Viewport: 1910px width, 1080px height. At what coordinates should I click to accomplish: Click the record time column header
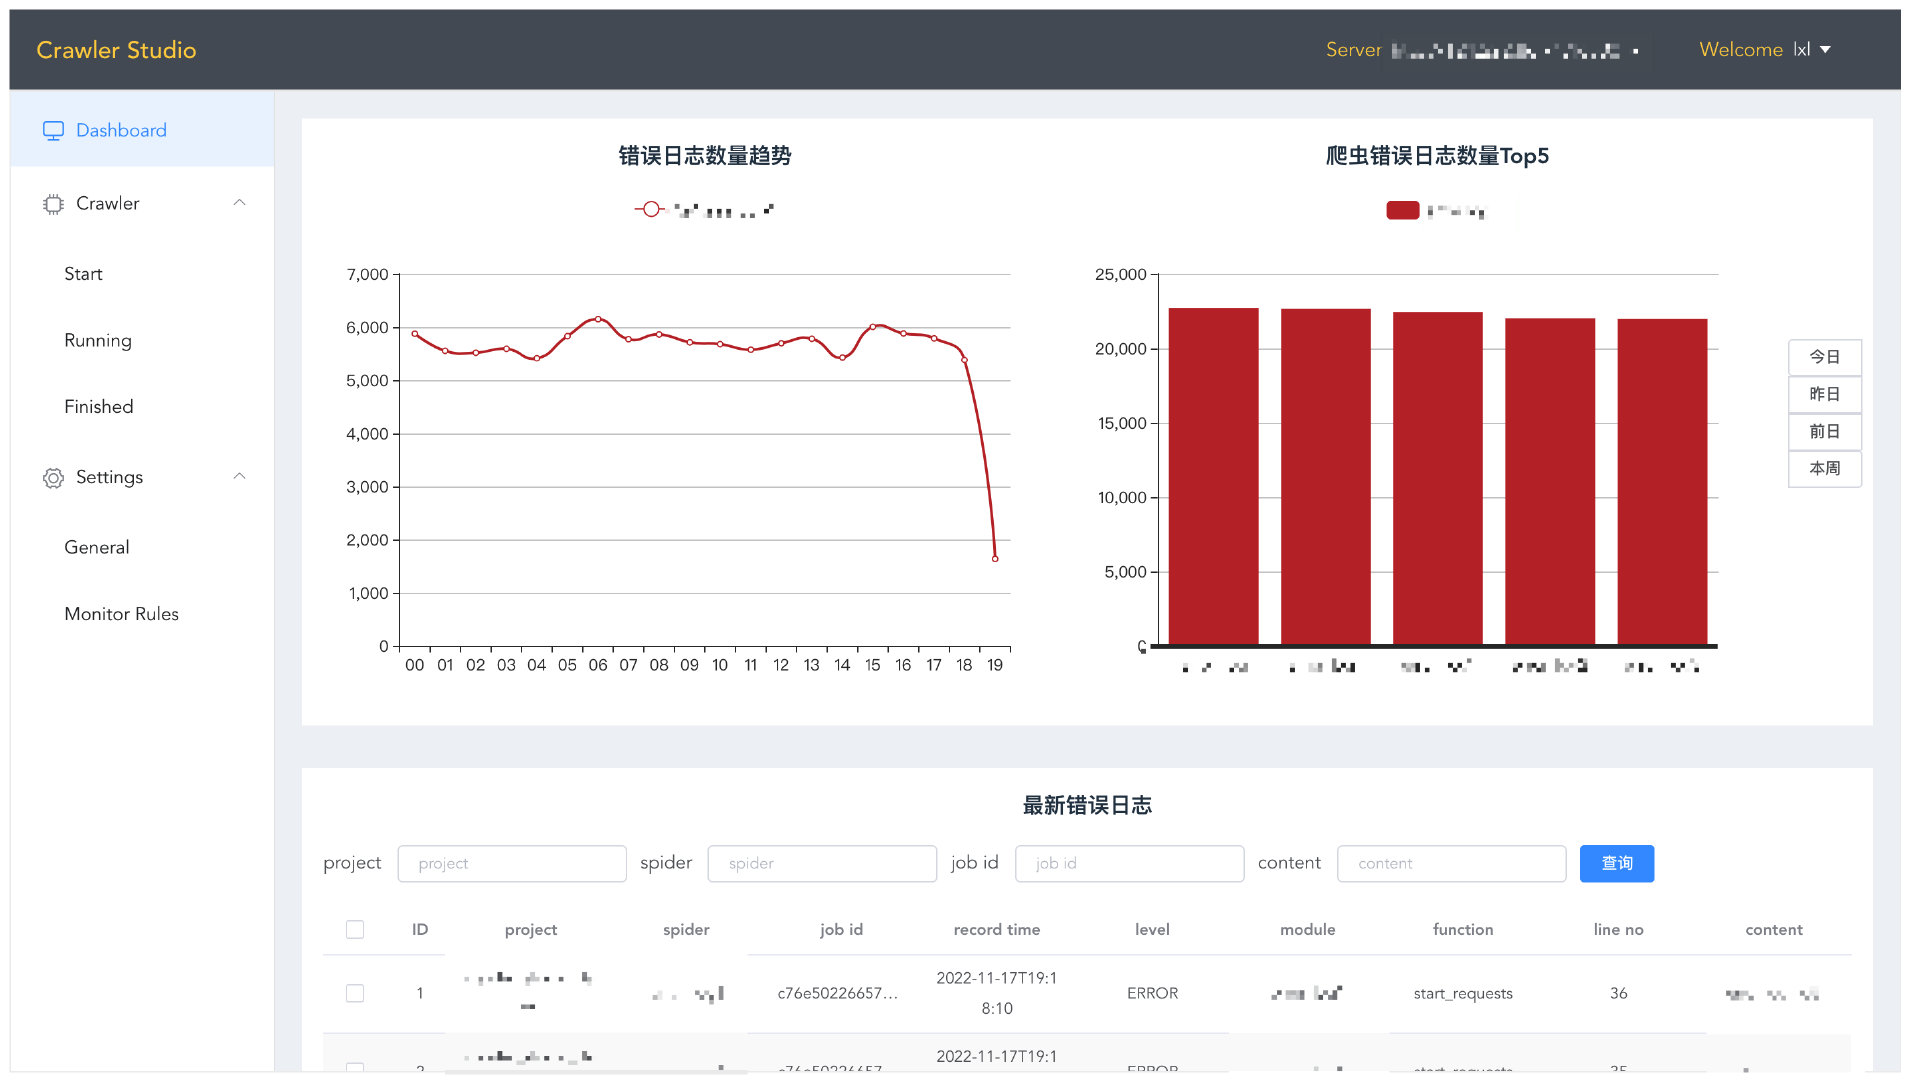point(997,930)
